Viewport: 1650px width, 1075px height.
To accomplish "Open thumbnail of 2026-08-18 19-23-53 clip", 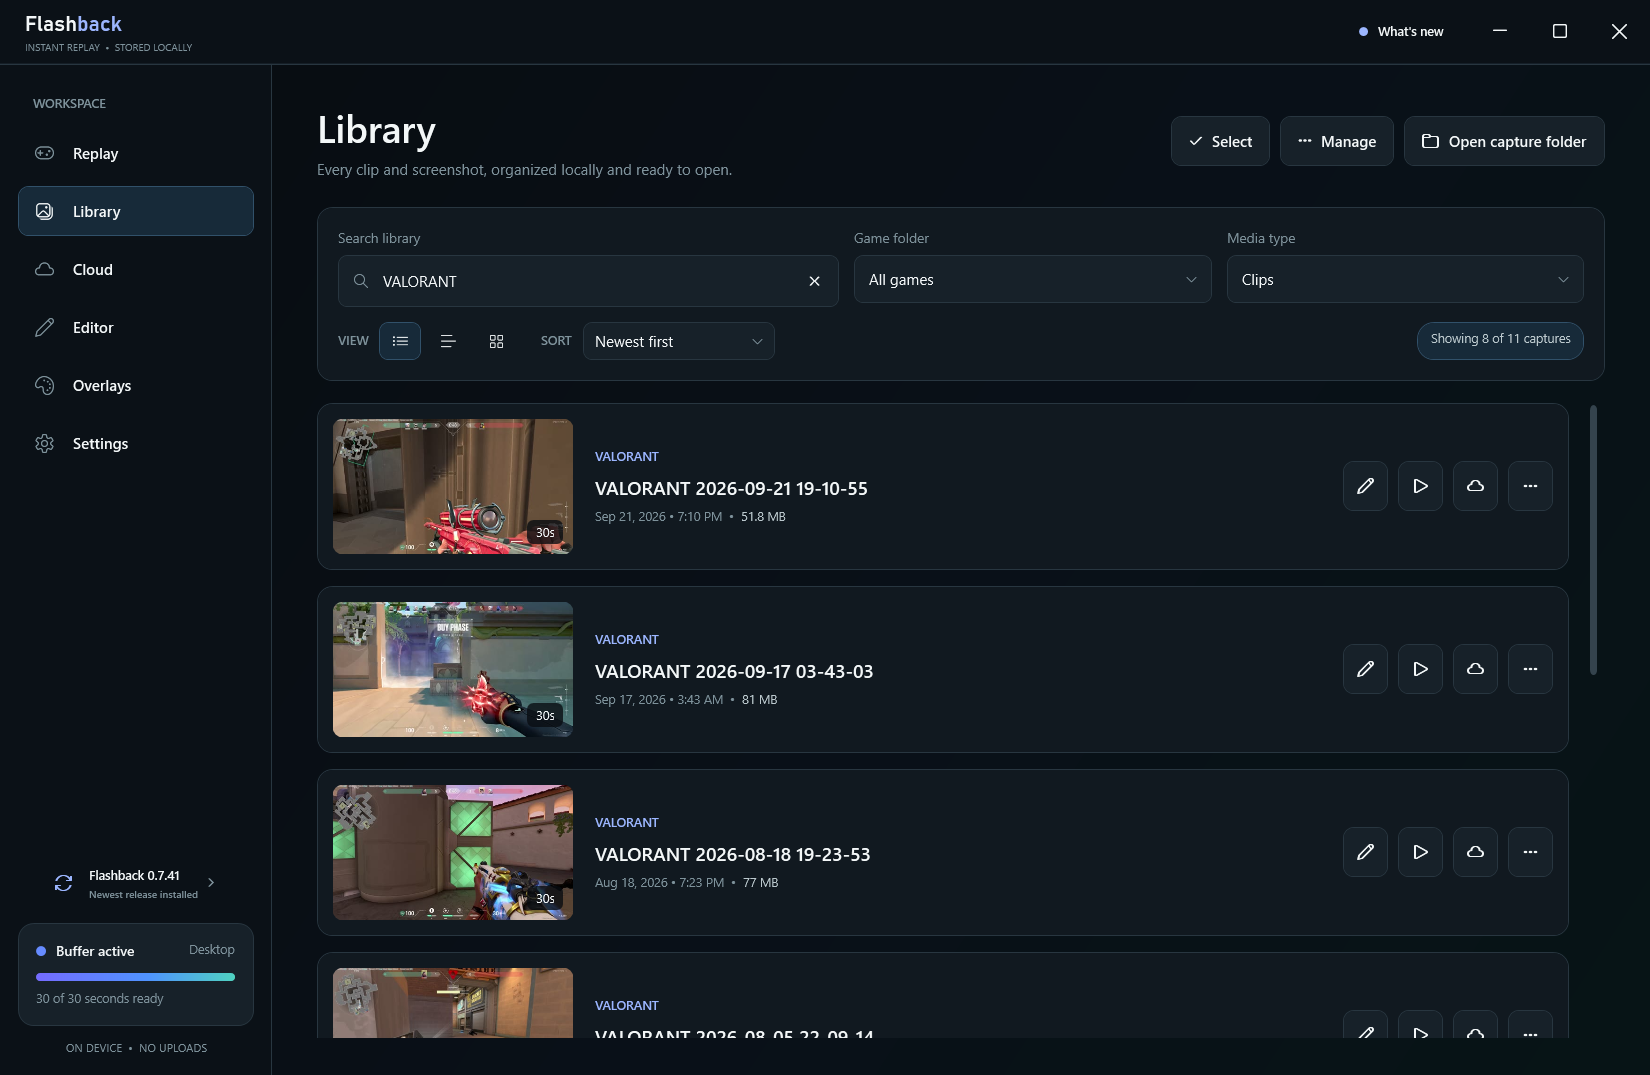I will point(453,853).
